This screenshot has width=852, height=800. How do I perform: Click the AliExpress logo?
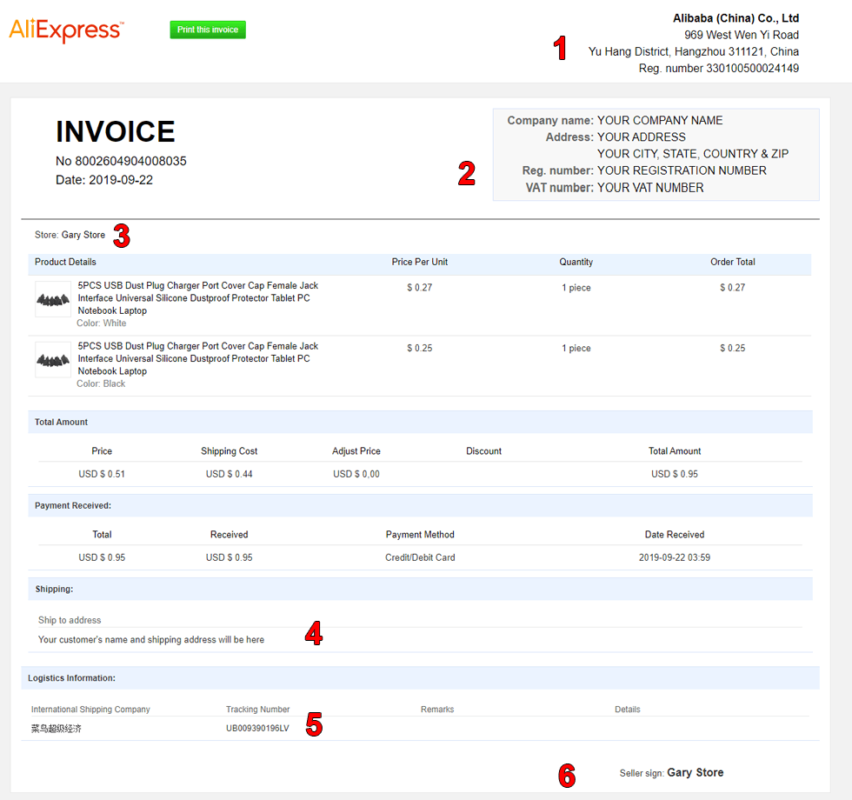click(x=66, y=30)
